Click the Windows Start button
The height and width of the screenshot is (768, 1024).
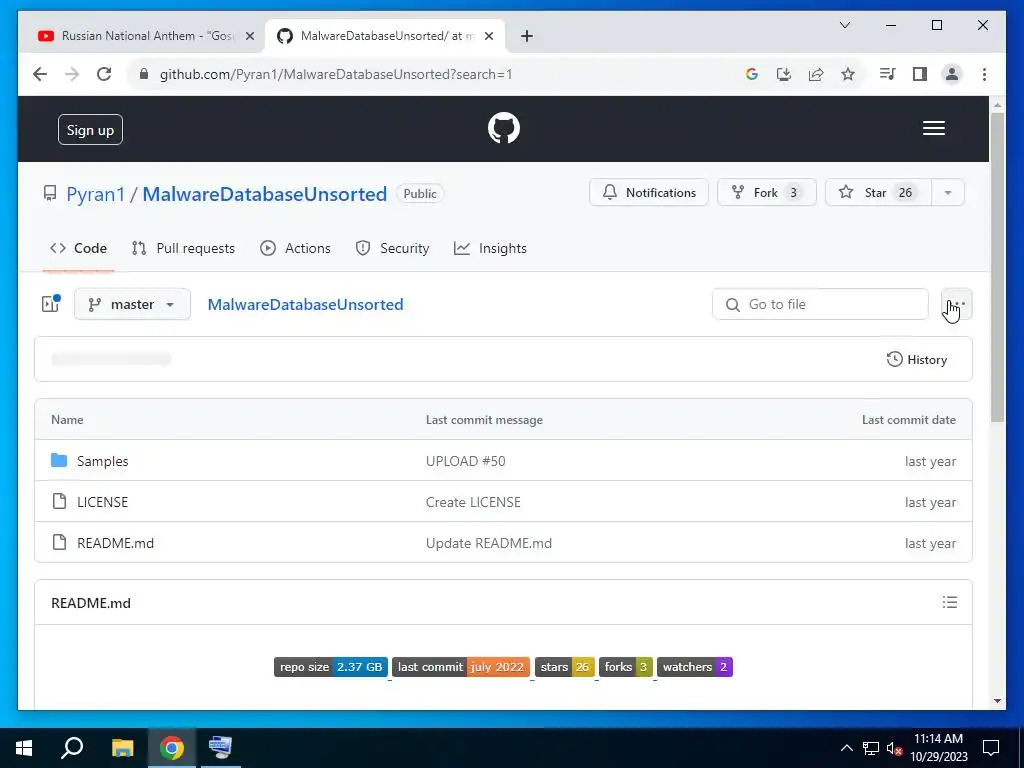pos(24,748)
